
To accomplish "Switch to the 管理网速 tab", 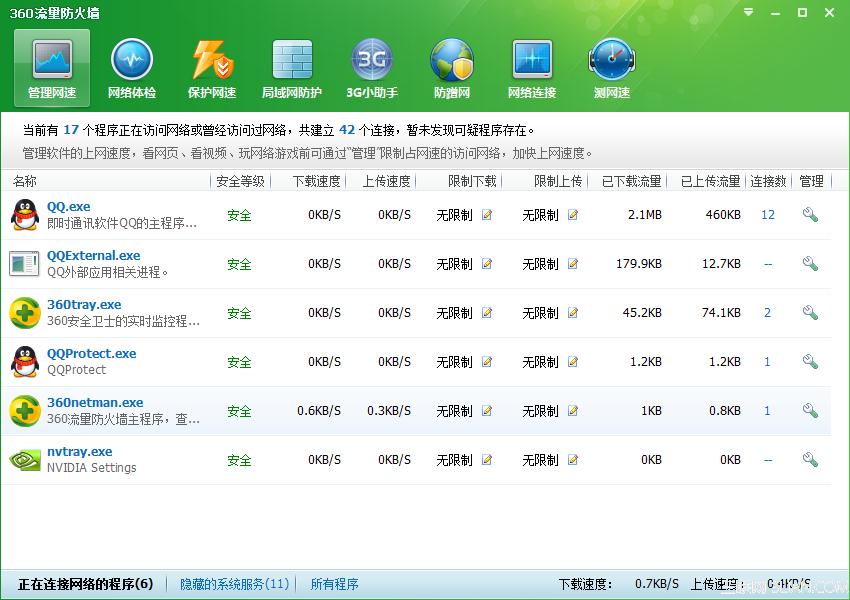I will 51,67.
